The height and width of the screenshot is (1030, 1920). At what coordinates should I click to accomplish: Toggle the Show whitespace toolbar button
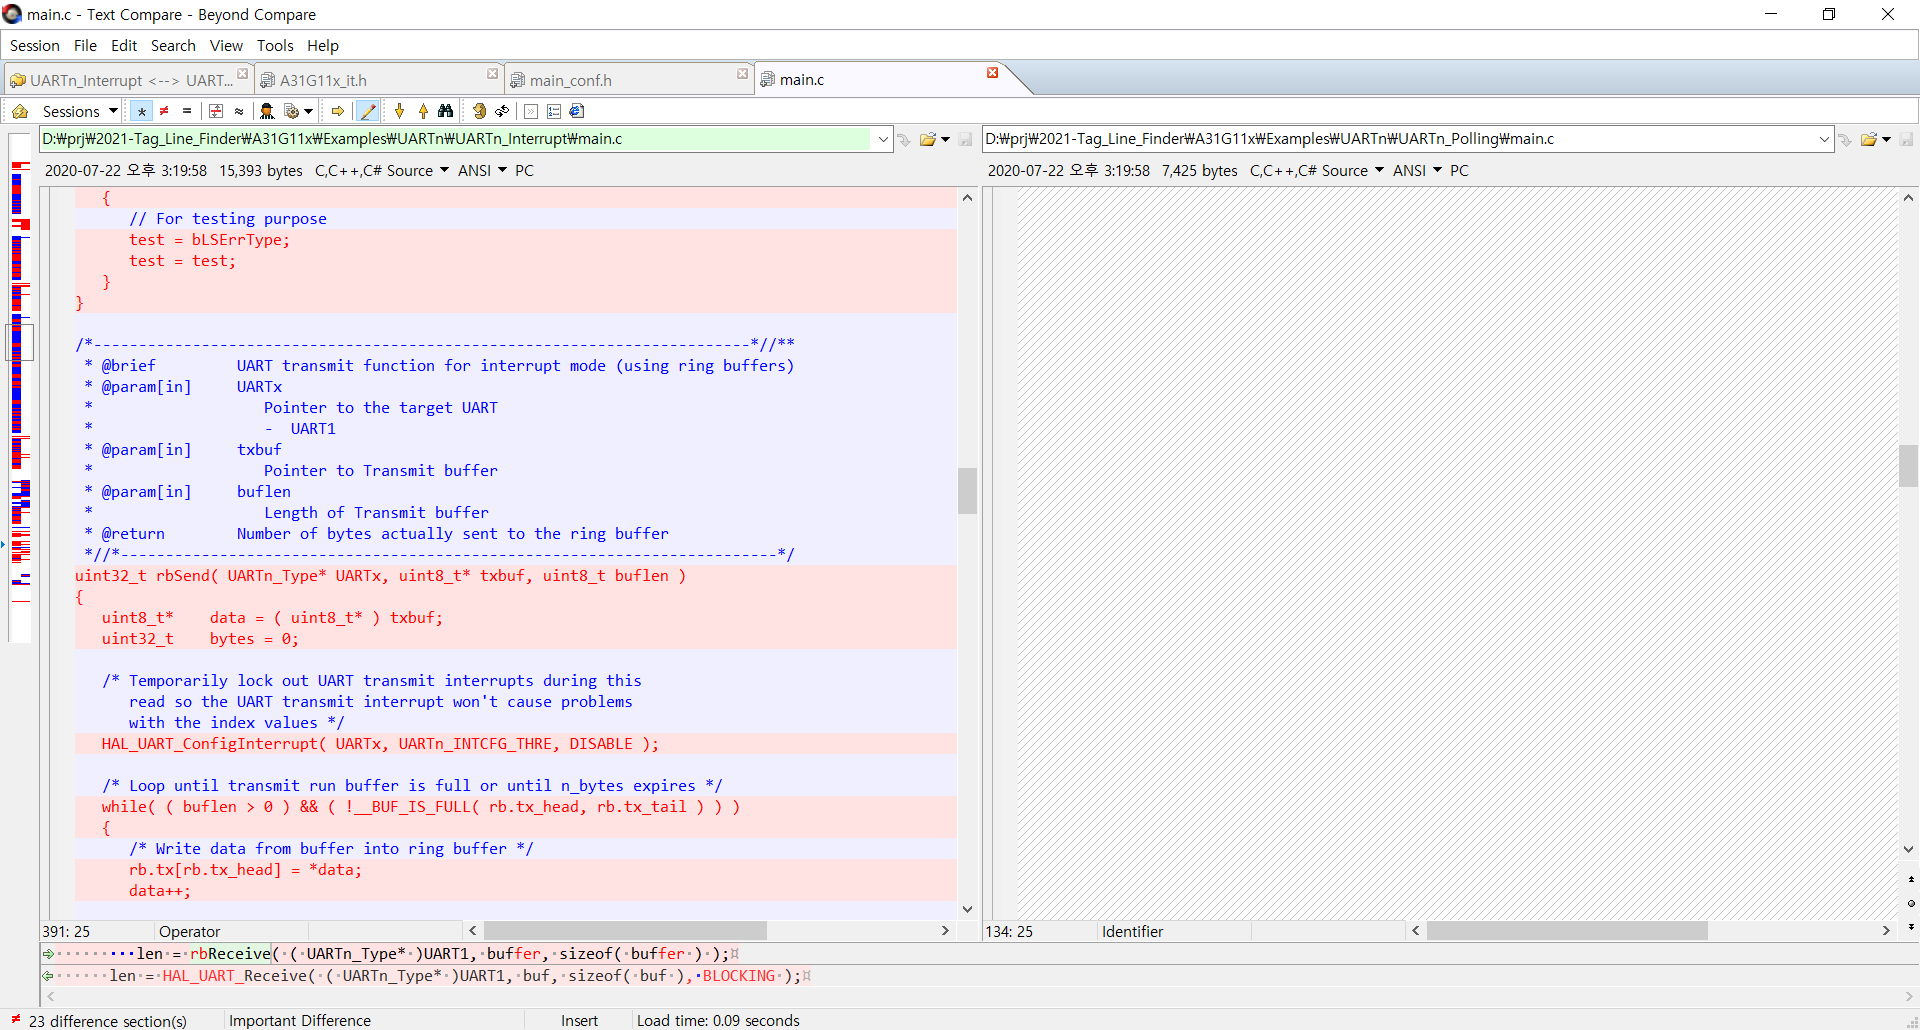[531, 111]
